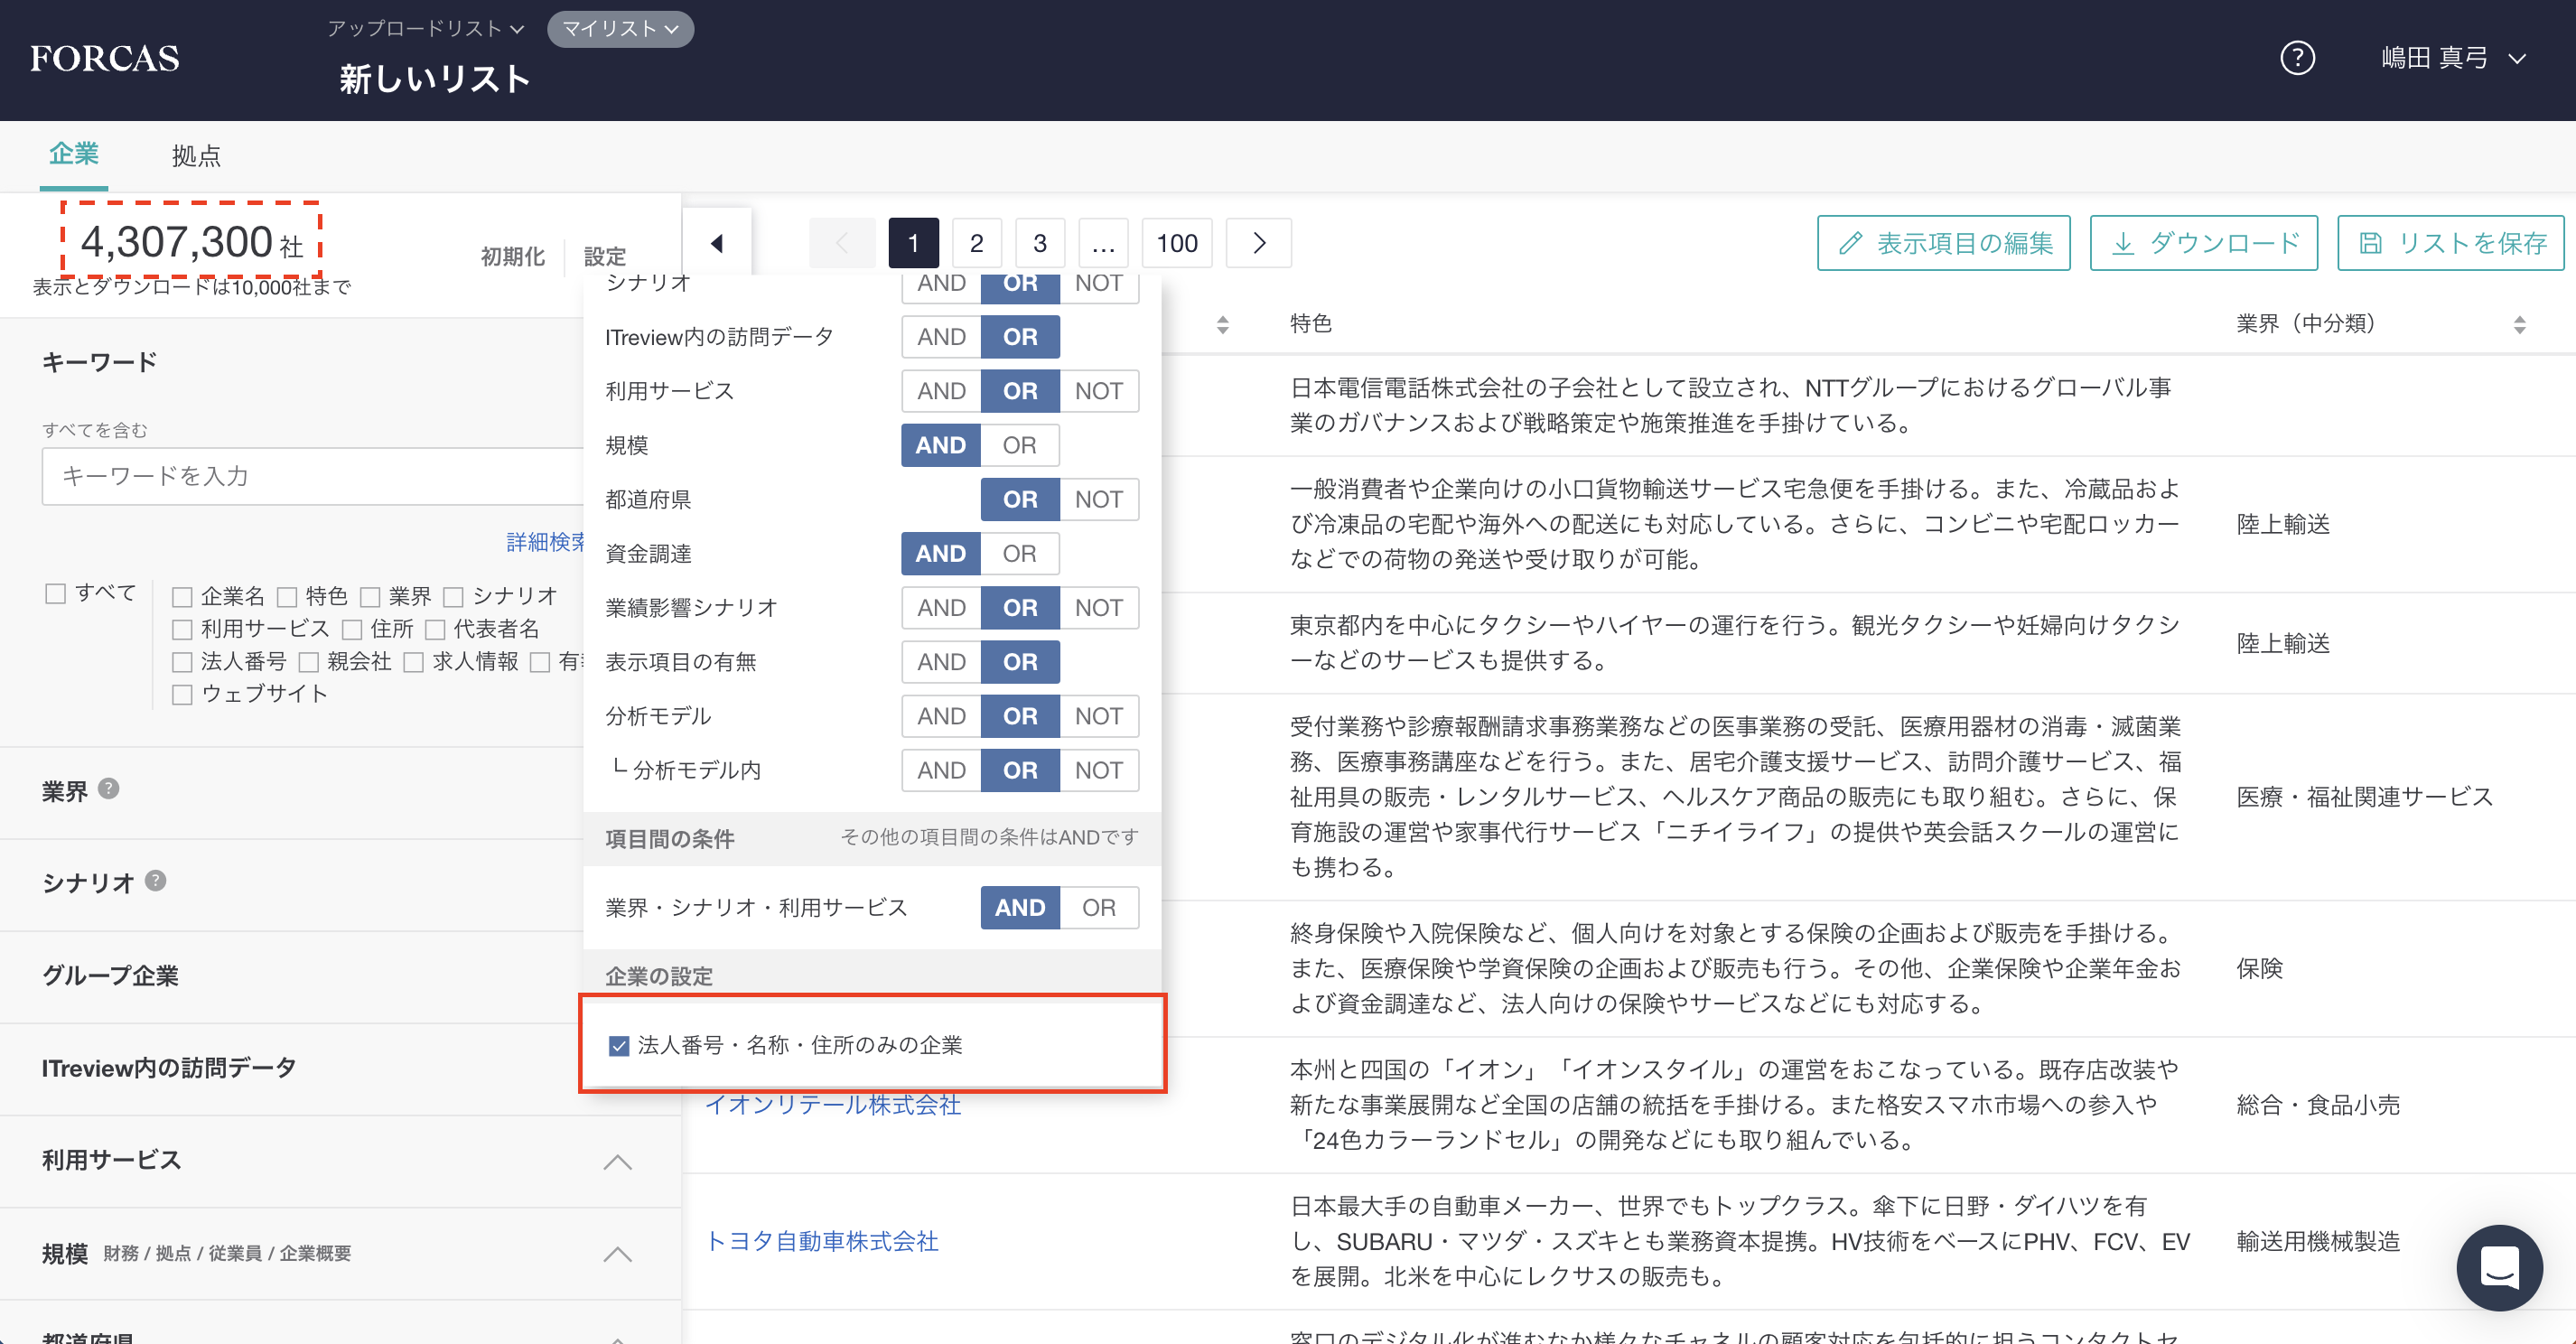Collapse the 利用サービス filter section
The height and width of the screenshot is (1344, 2576).
(617, 1161)
